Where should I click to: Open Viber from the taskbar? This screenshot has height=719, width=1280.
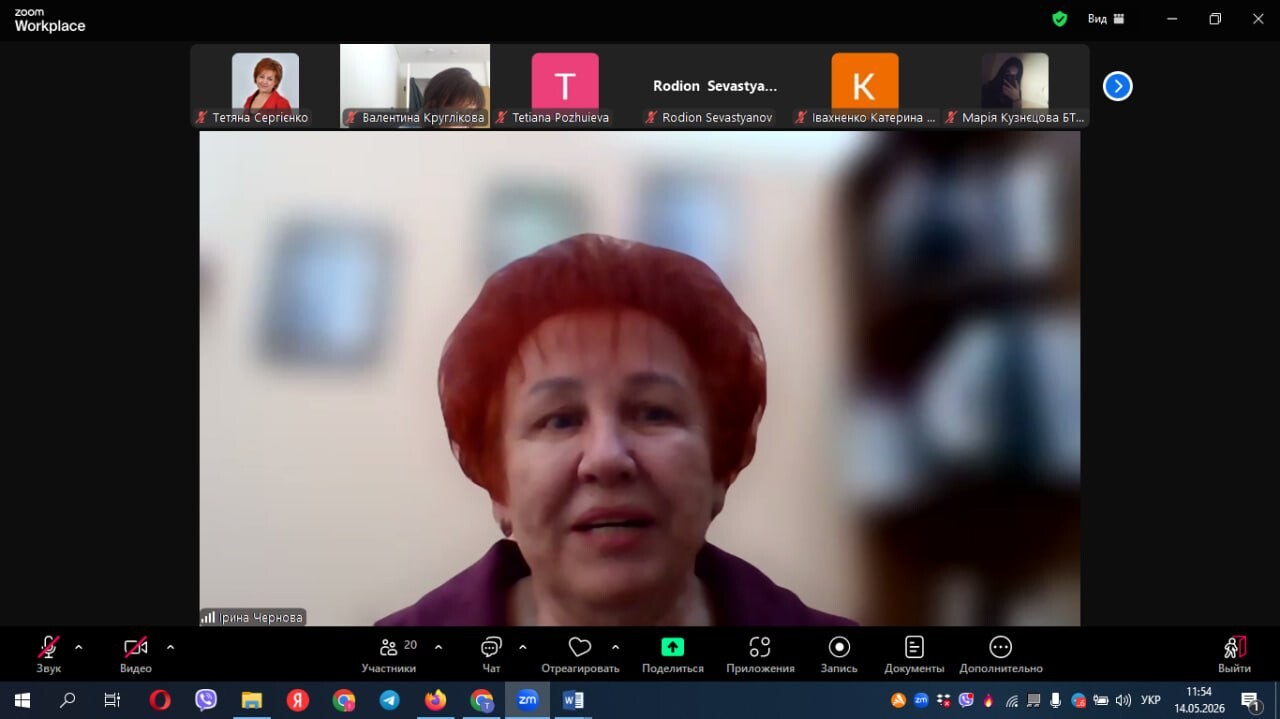206,700
